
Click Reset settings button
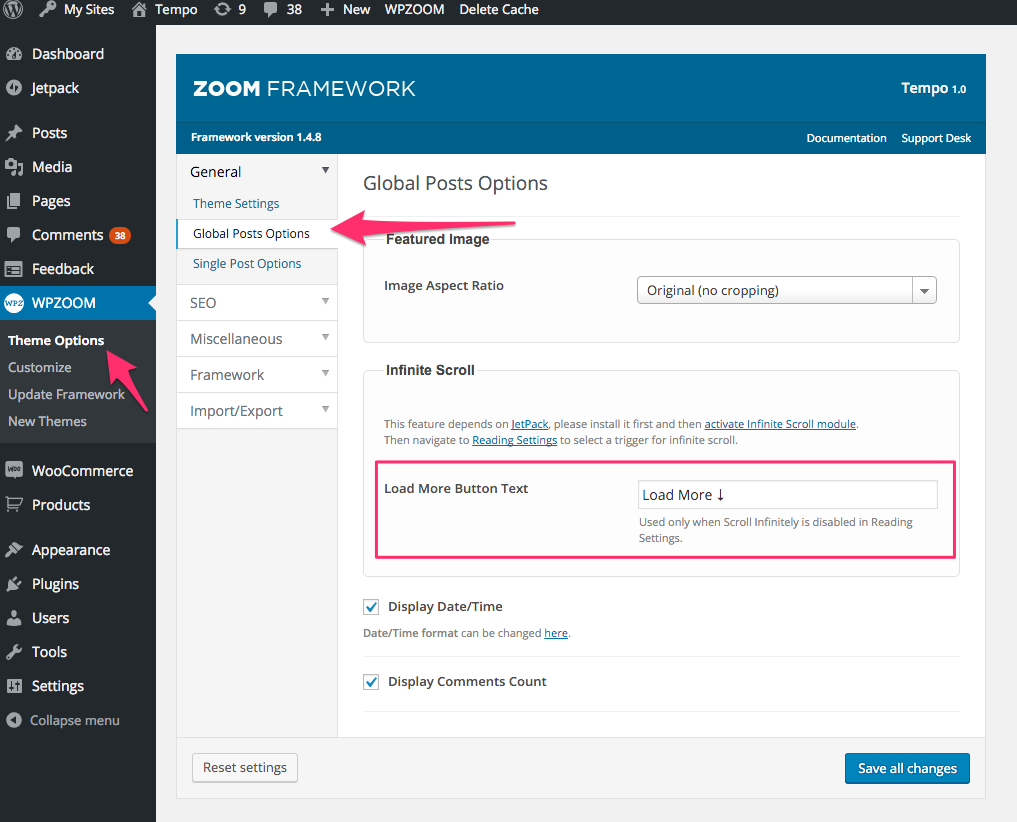pos(245,768)
